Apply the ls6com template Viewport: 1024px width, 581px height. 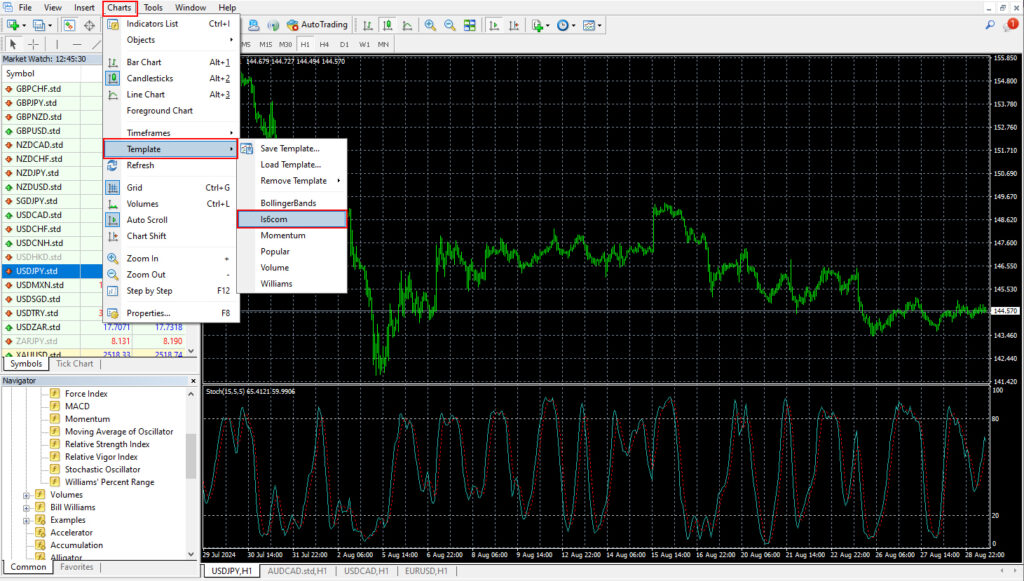292,219
